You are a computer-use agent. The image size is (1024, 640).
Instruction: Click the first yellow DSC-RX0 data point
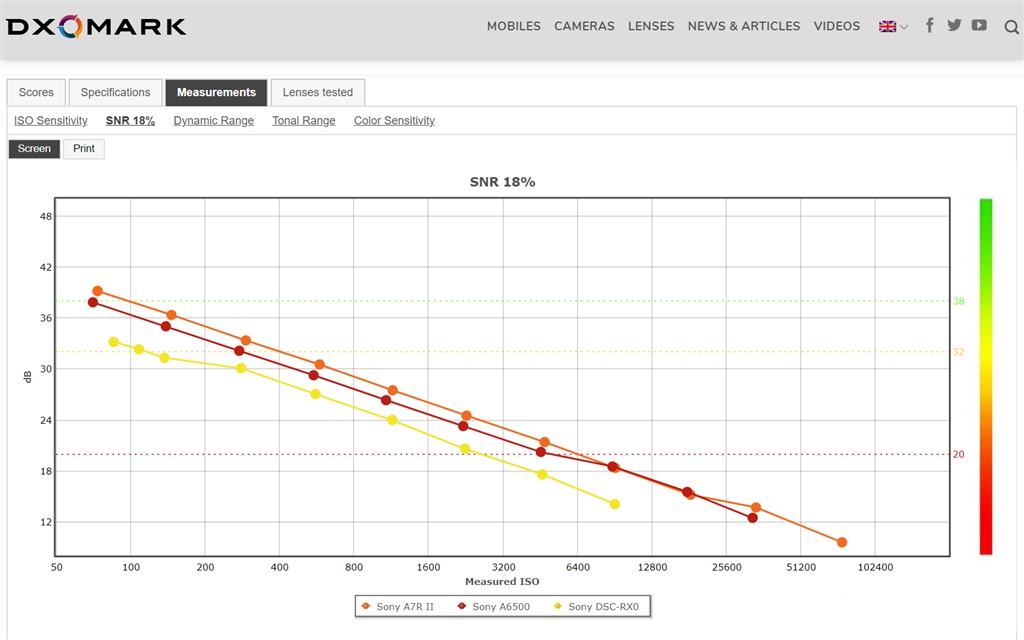[114, 342]
